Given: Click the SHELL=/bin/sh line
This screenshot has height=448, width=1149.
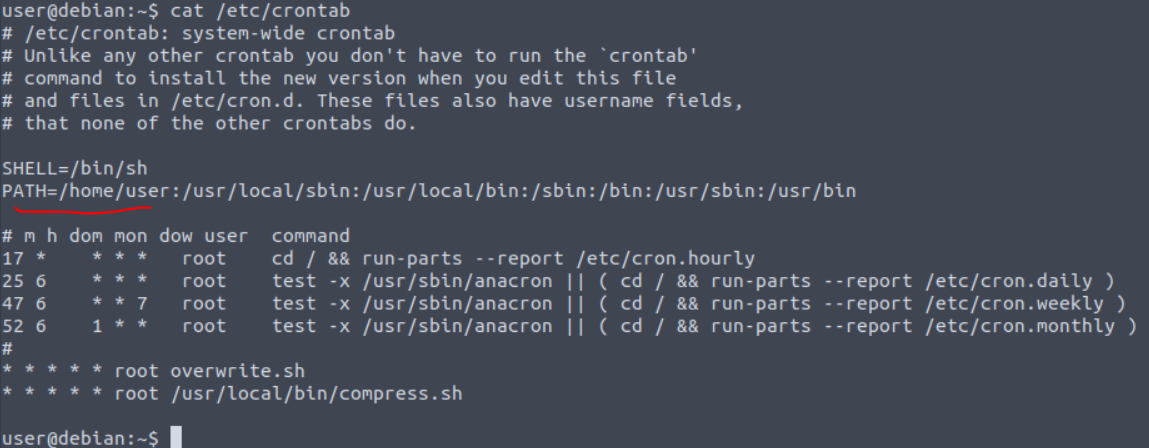Looking at the screenshot, I should point(75,169).
